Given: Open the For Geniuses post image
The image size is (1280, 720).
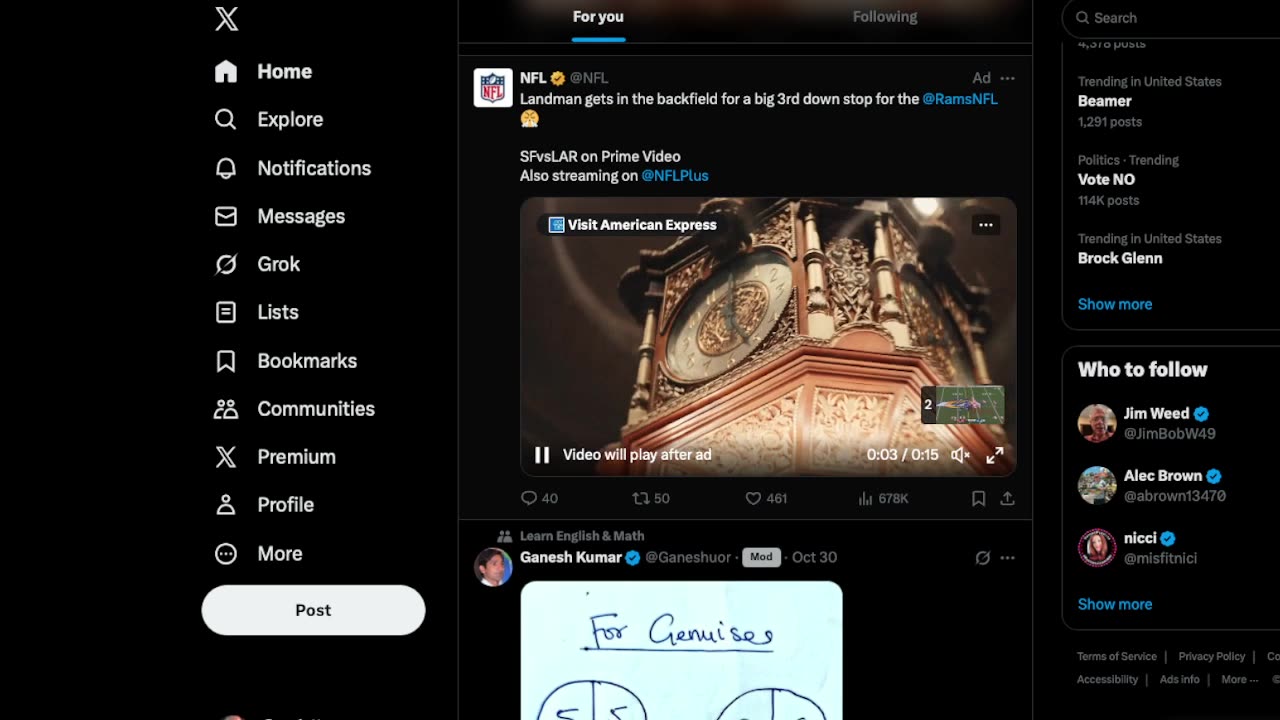Looking at the screenshot, I should (681, 650).
